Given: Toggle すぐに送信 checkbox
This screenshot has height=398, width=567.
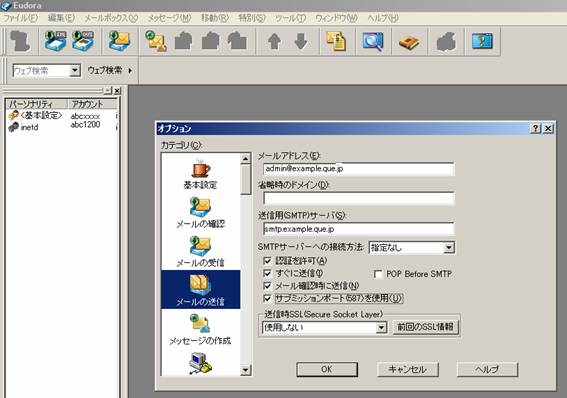Looking at the screenshot, I should (x=267, y=273).
